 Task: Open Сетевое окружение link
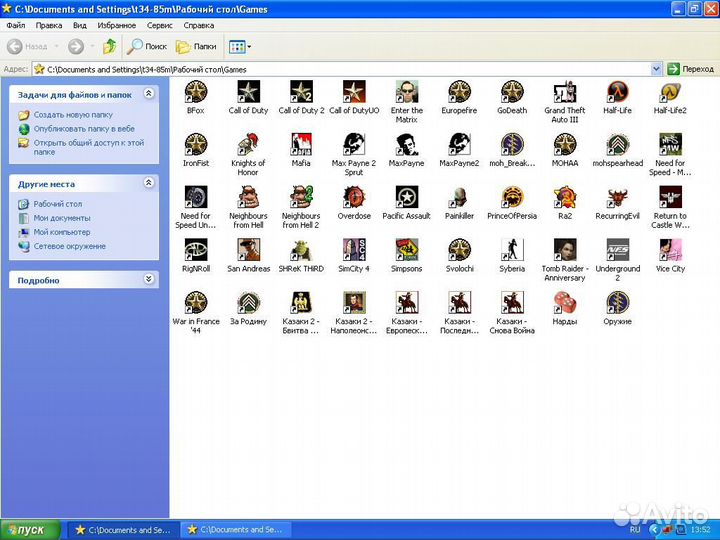[69, 247]
